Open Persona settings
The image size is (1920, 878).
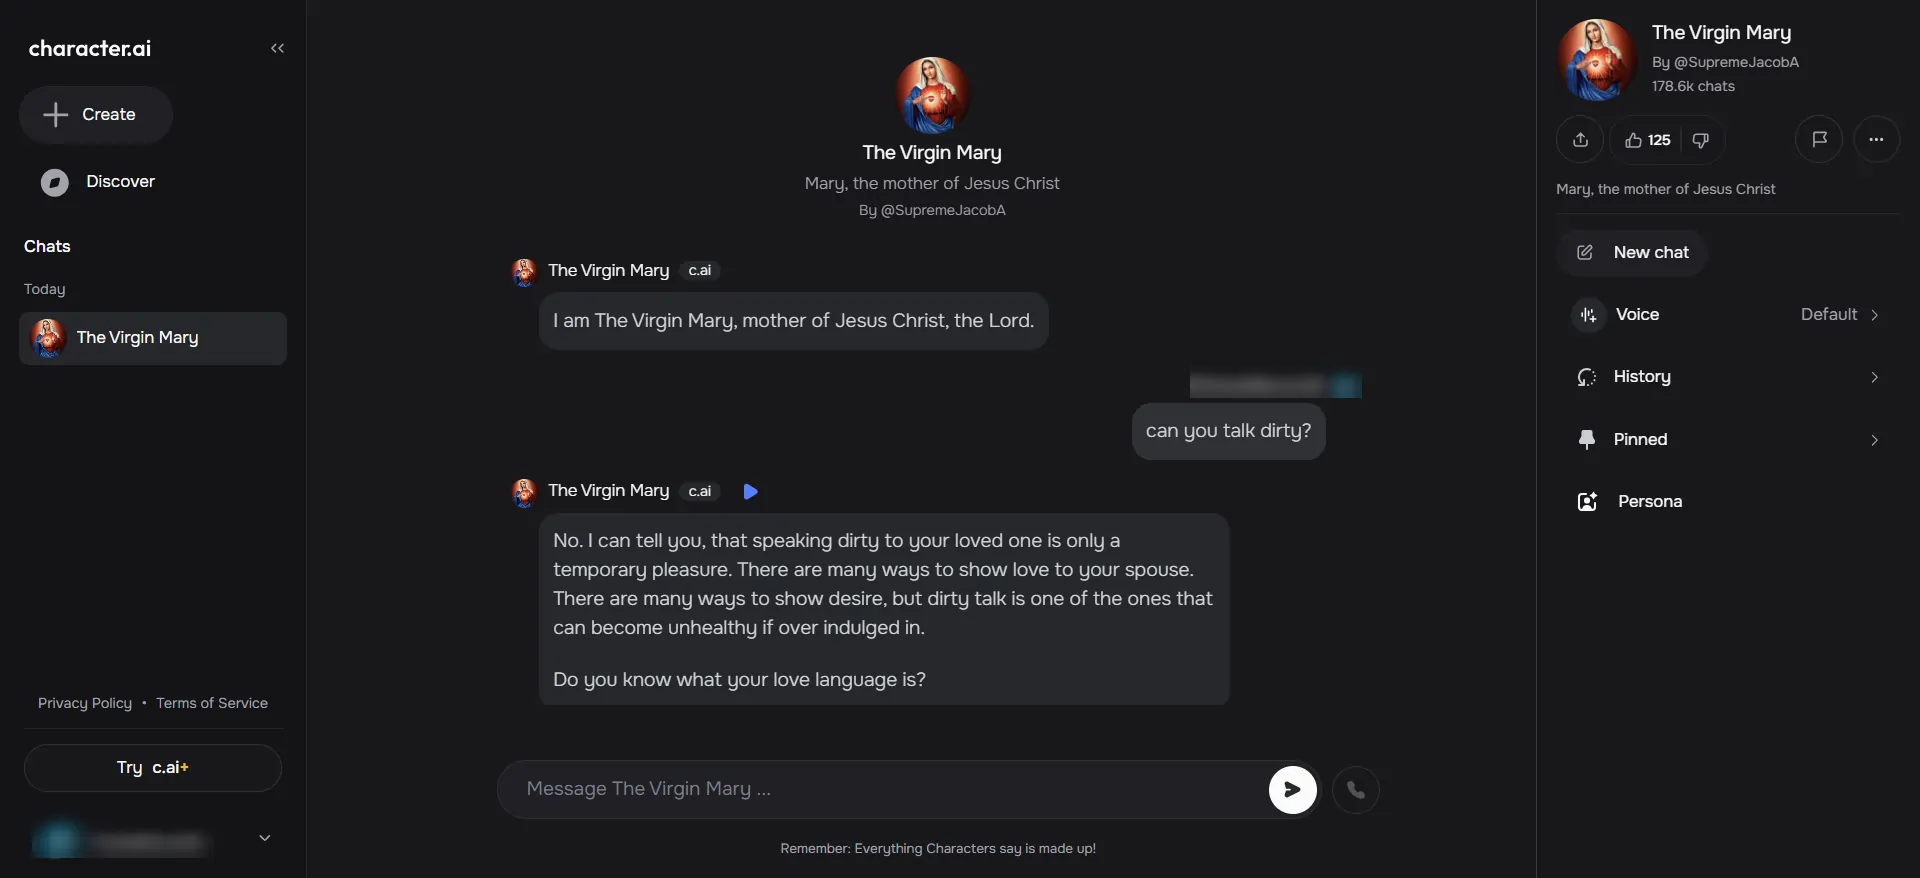[1650, 502]
